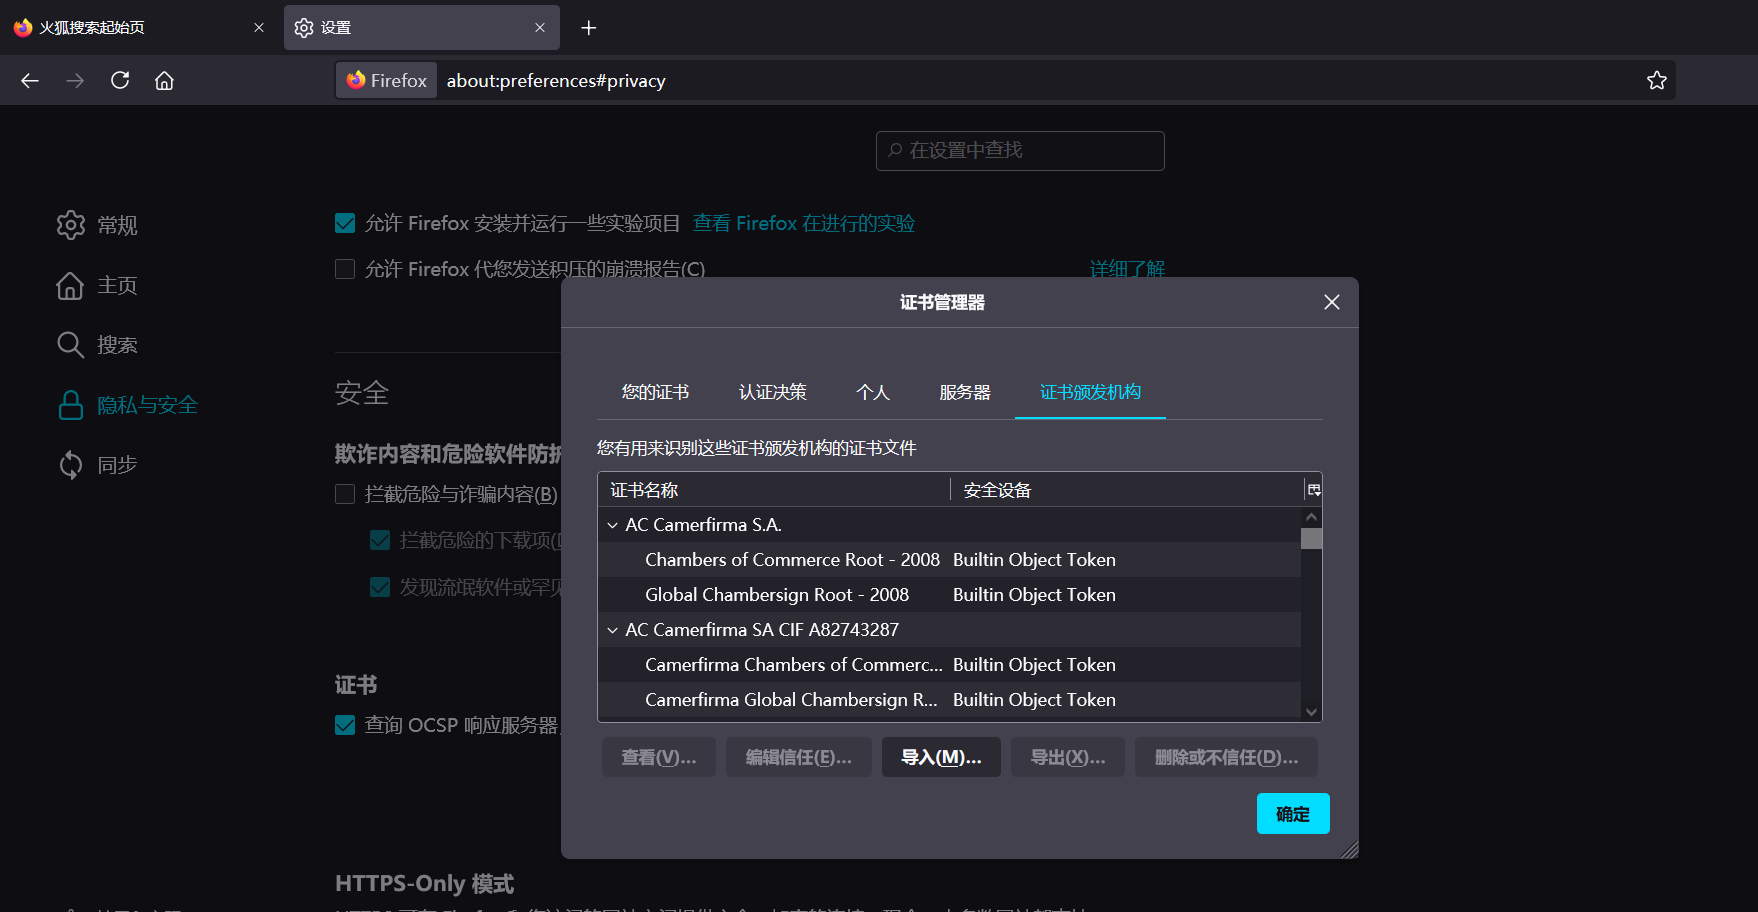Open the 您的证书 tab
The width and height of the screenshot is (1758, 912).
click(x=655, y=392)
